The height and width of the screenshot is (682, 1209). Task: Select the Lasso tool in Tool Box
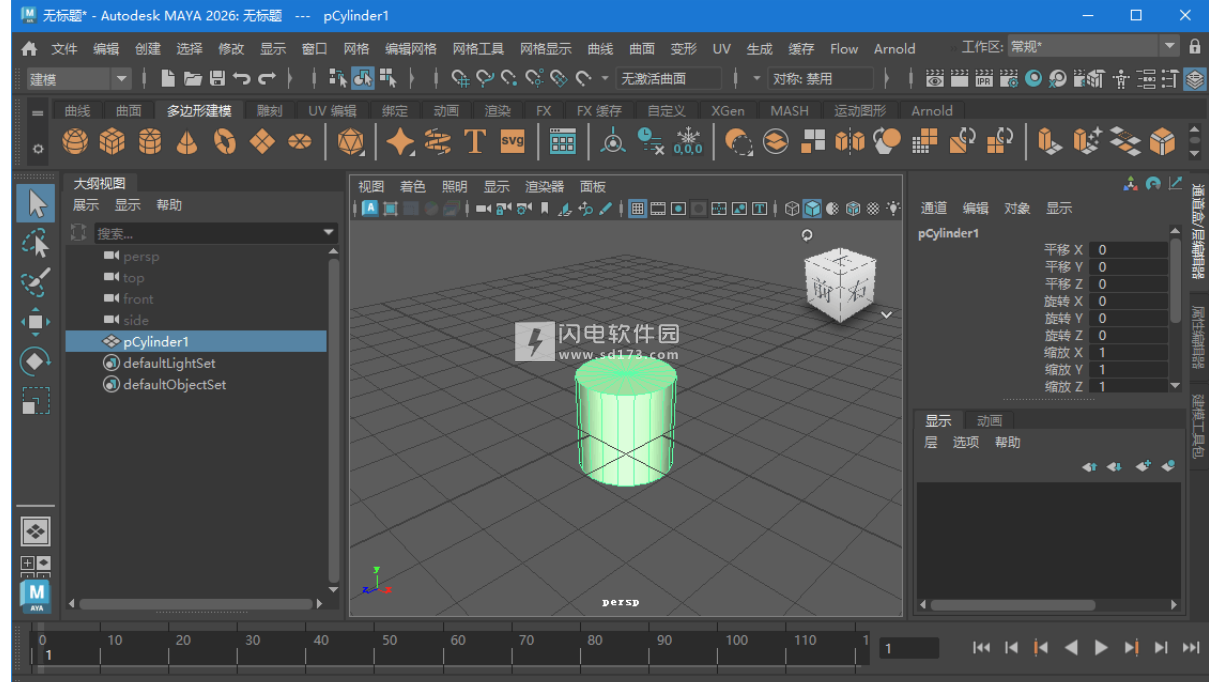tap(36, 243)
